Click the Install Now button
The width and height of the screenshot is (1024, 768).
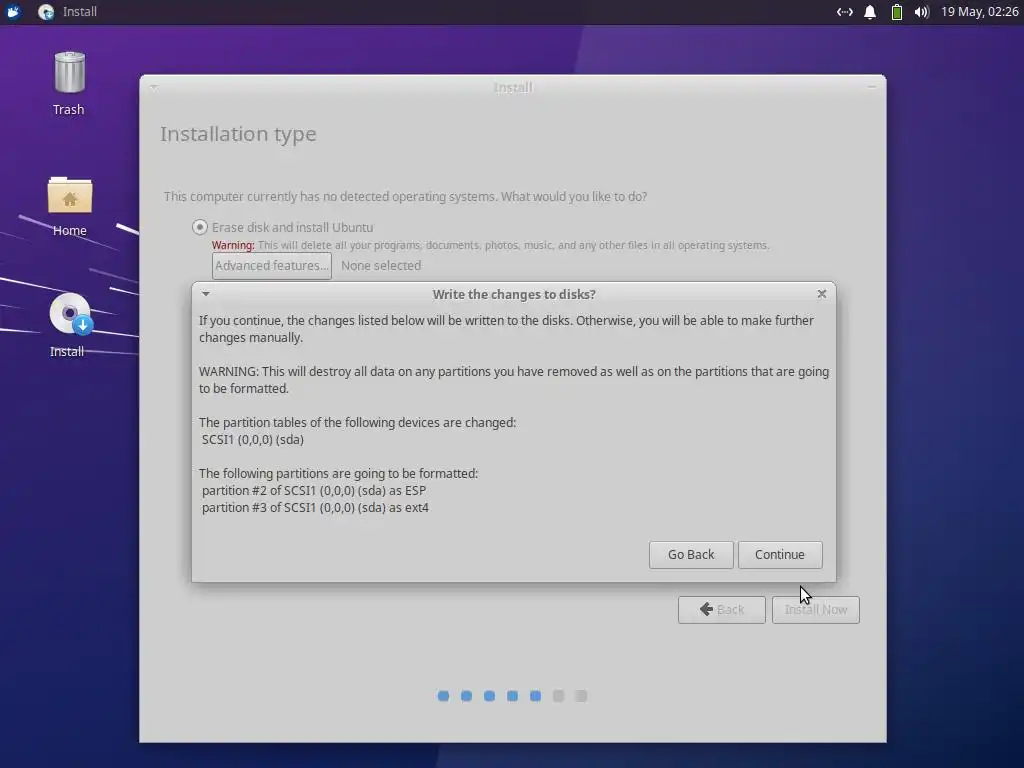click(x=816, y=609)
